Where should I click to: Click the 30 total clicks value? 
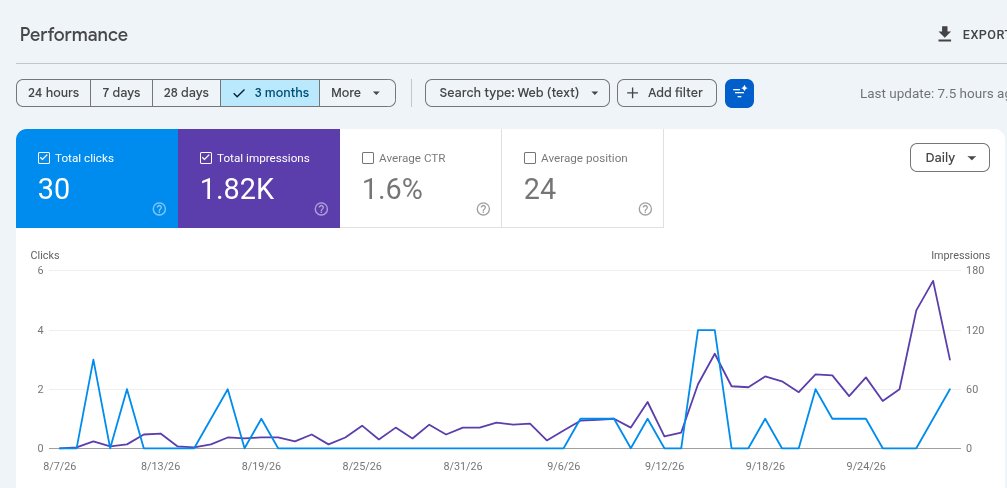click(x=54, y=189)
